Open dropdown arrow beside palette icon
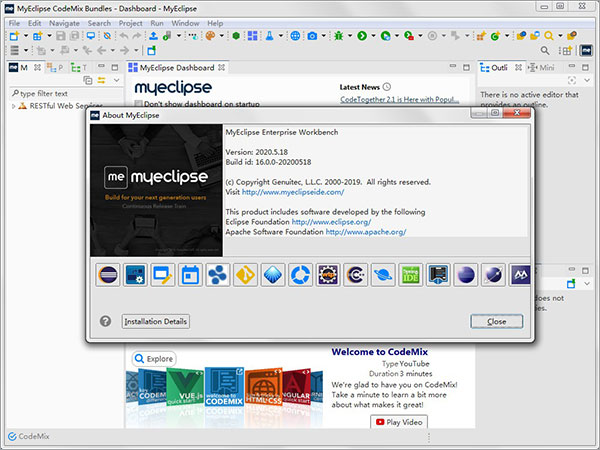The height and width of the screenshot is (450, 600). tap(221, 36)
